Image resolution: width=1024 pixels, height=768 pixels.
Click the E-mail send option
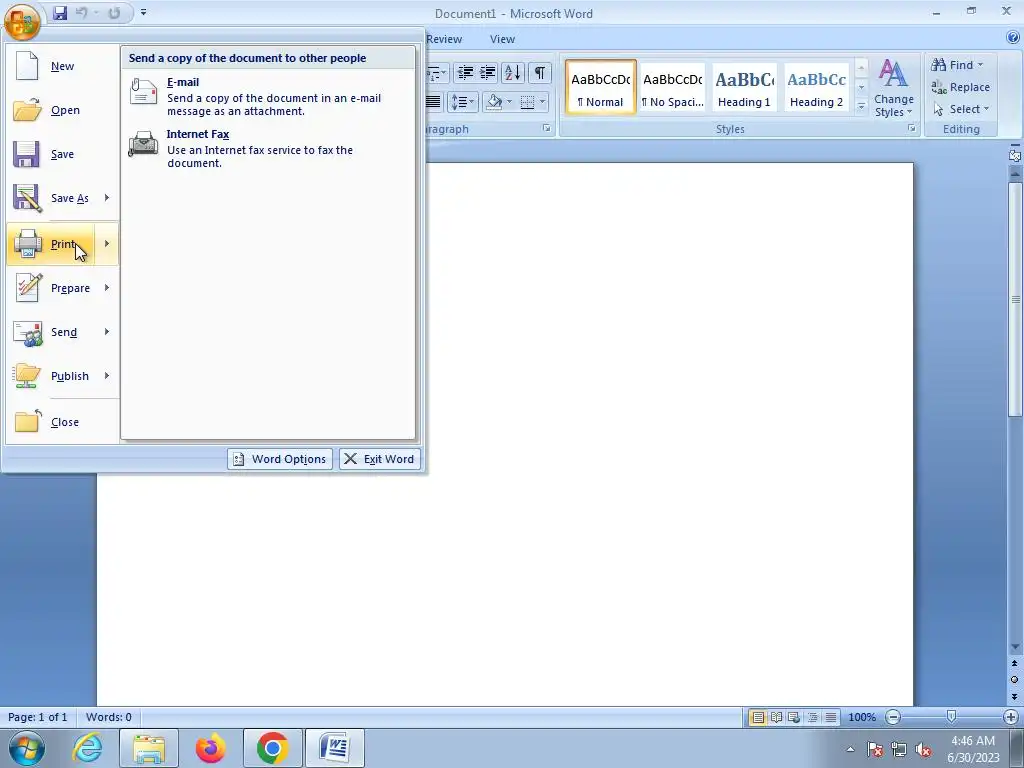pos(269,96)
